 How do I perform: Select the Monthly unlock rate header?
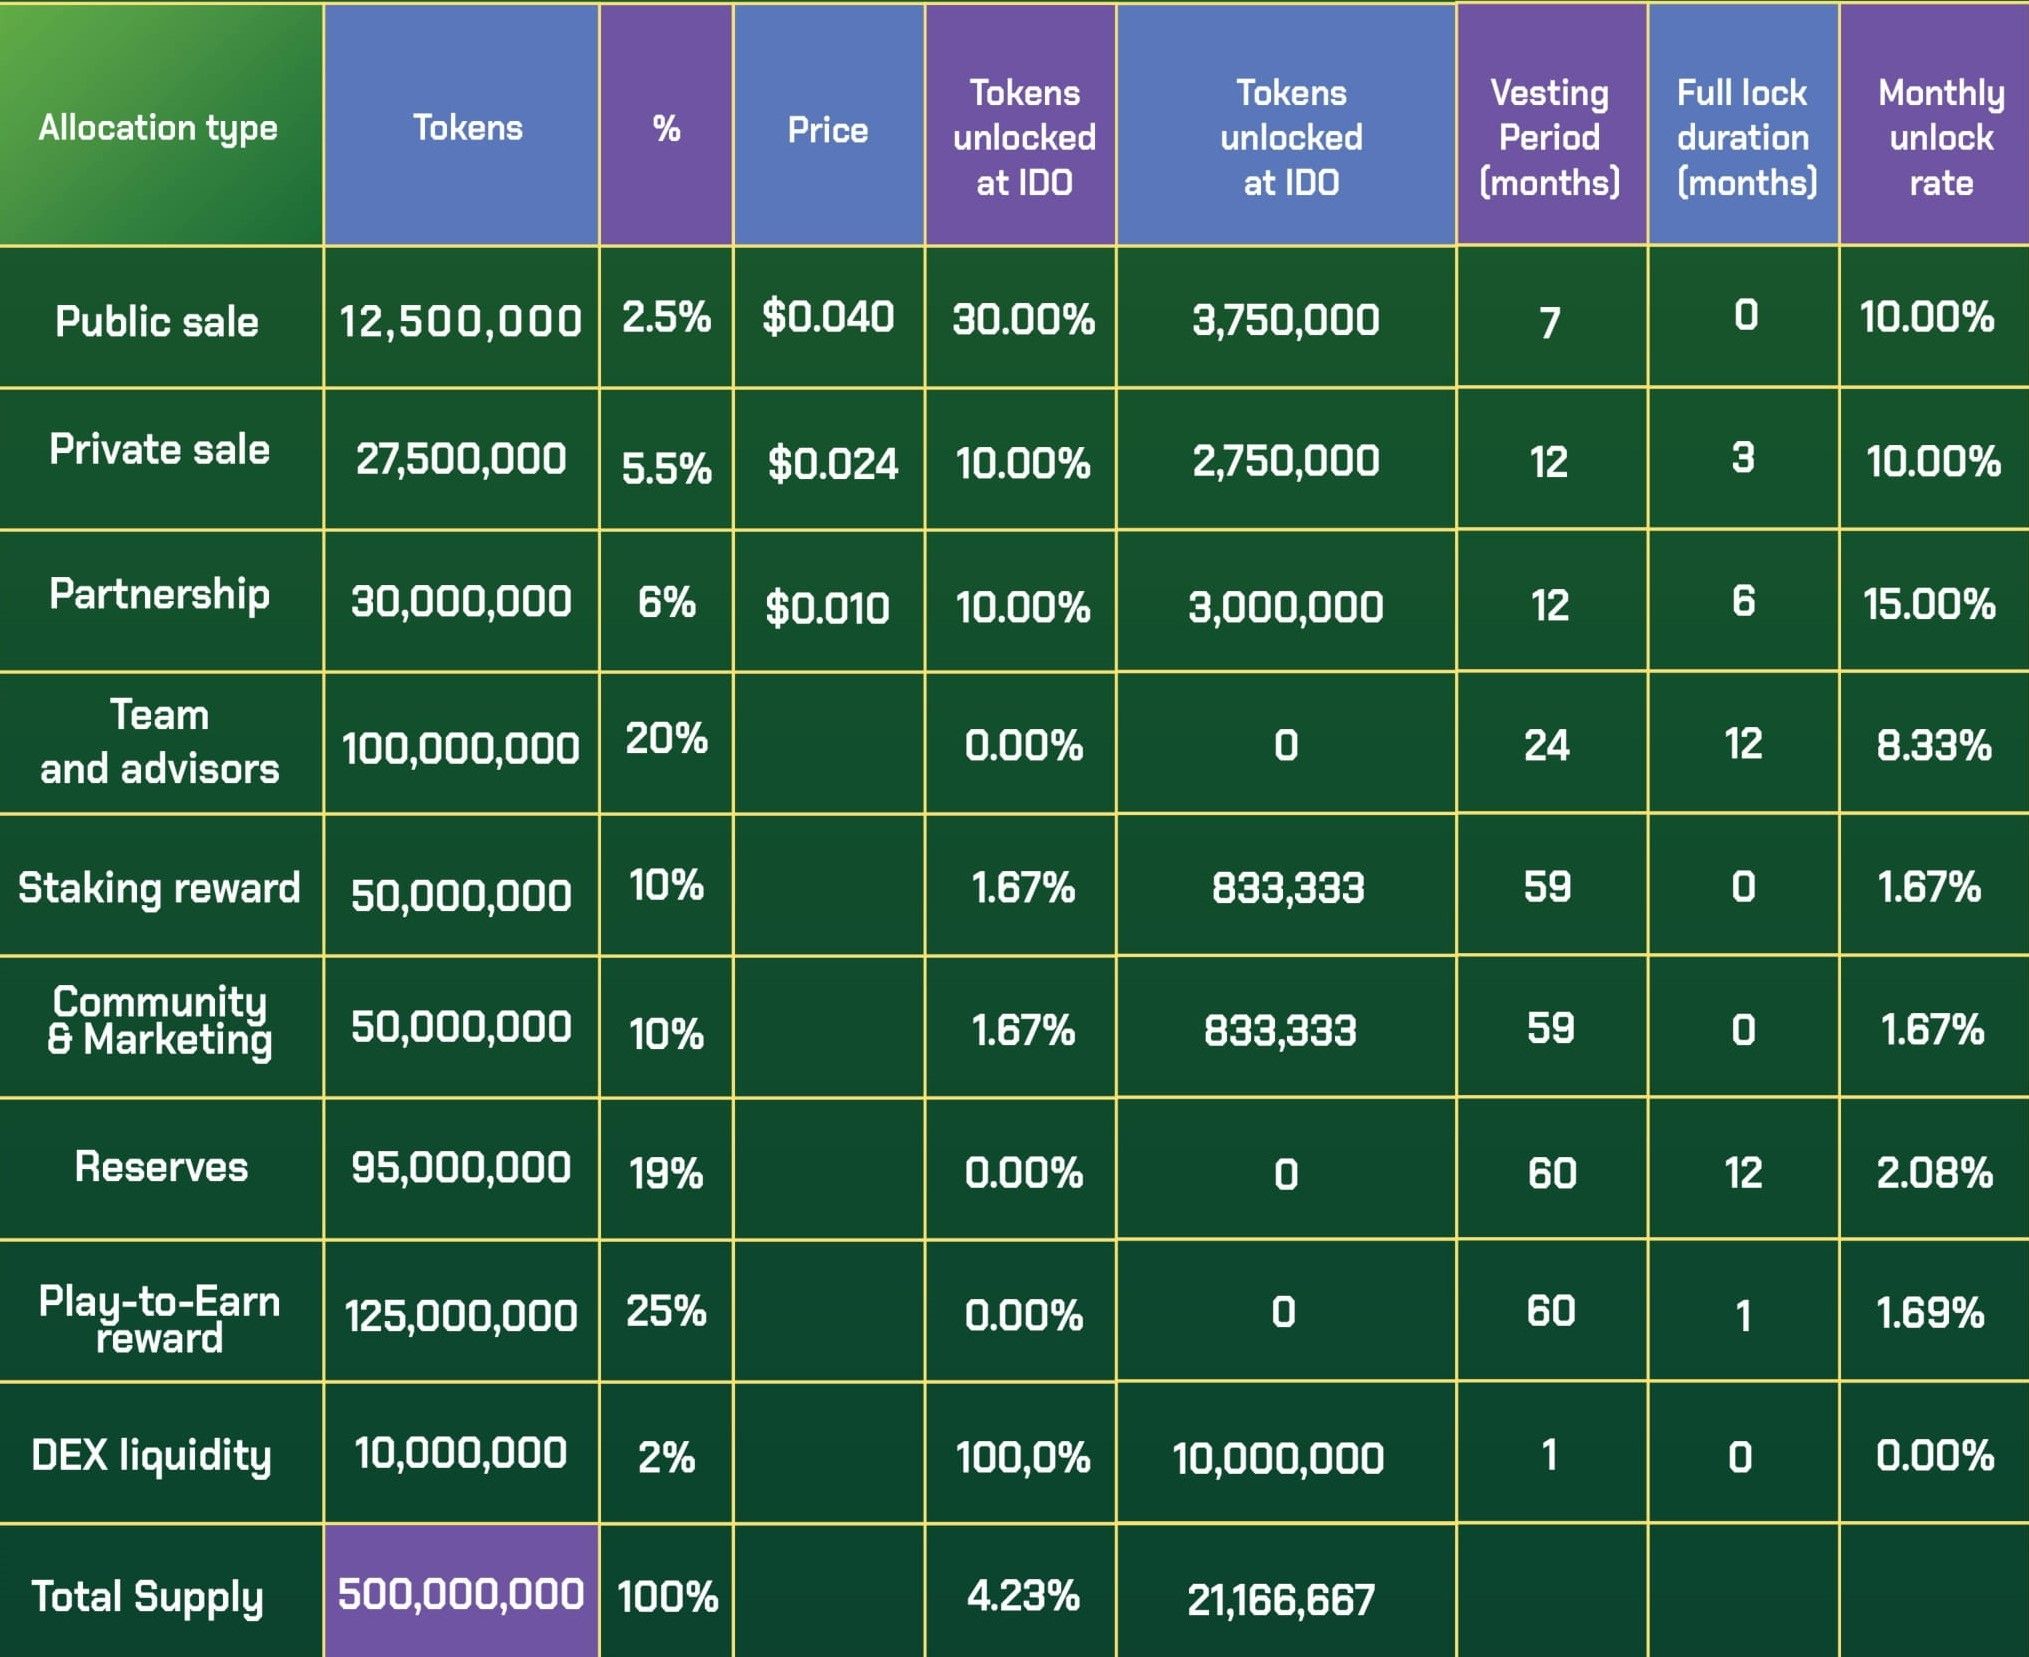point(1940,137)
